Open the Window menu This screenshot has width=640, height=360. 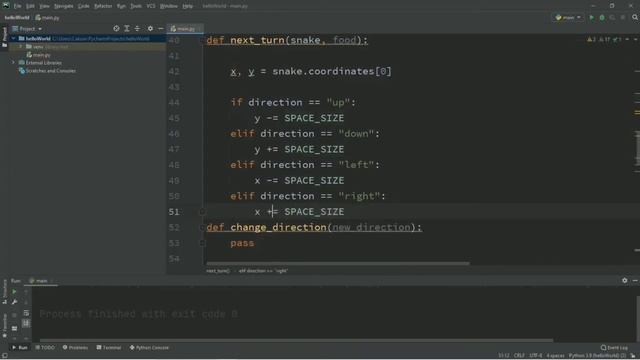(169, 6)
